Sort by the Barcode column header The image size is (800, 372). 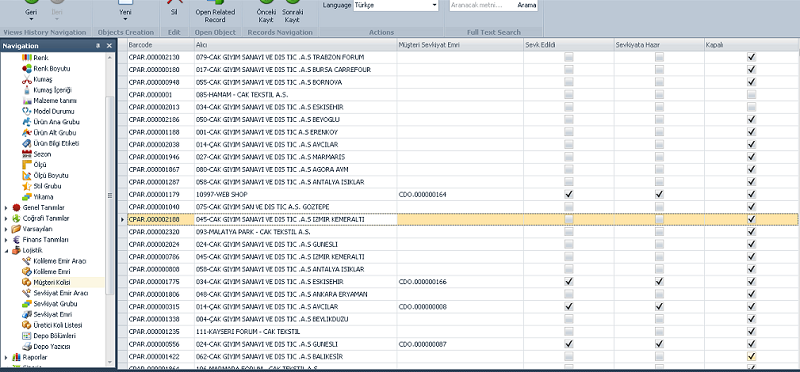(x=160, y=45)
